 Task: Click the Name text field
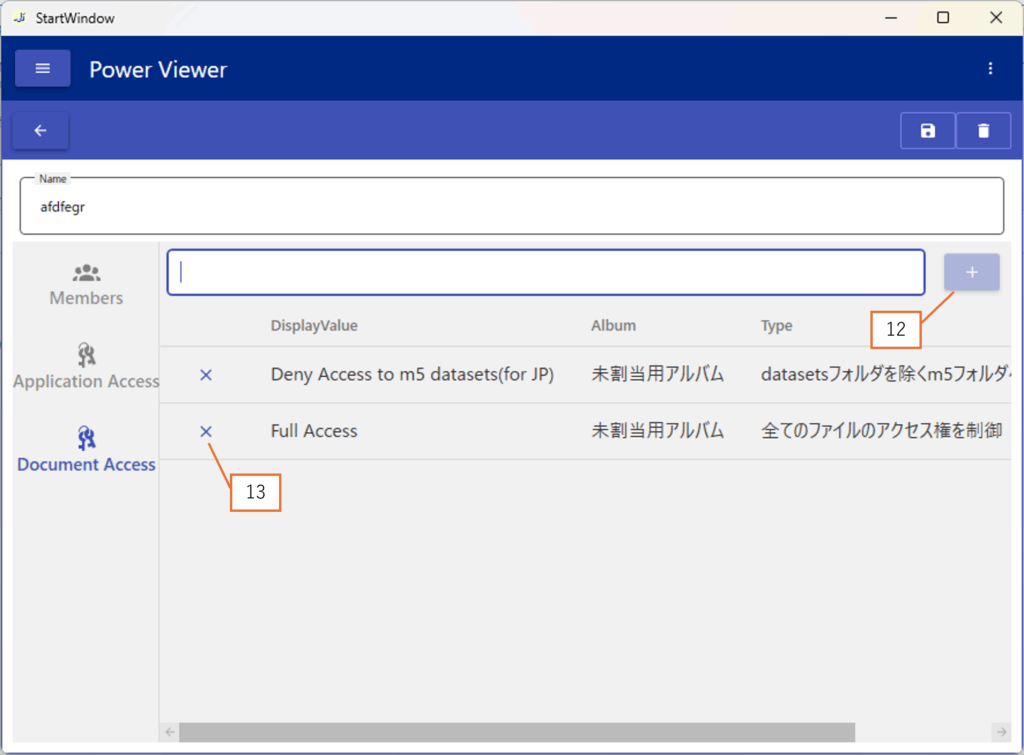[511, 208]
